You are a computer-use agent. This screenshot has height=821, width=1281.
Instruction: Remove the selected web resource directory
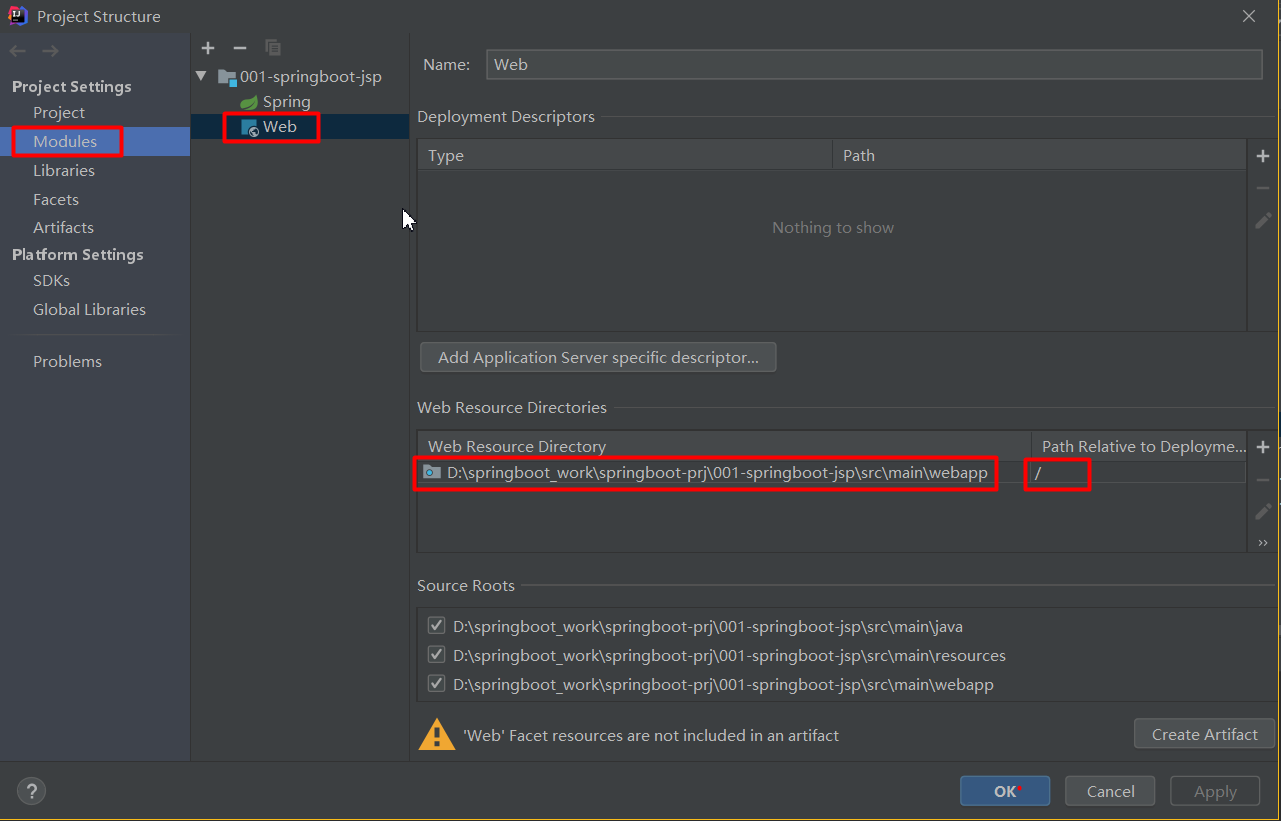[1263, 480]
